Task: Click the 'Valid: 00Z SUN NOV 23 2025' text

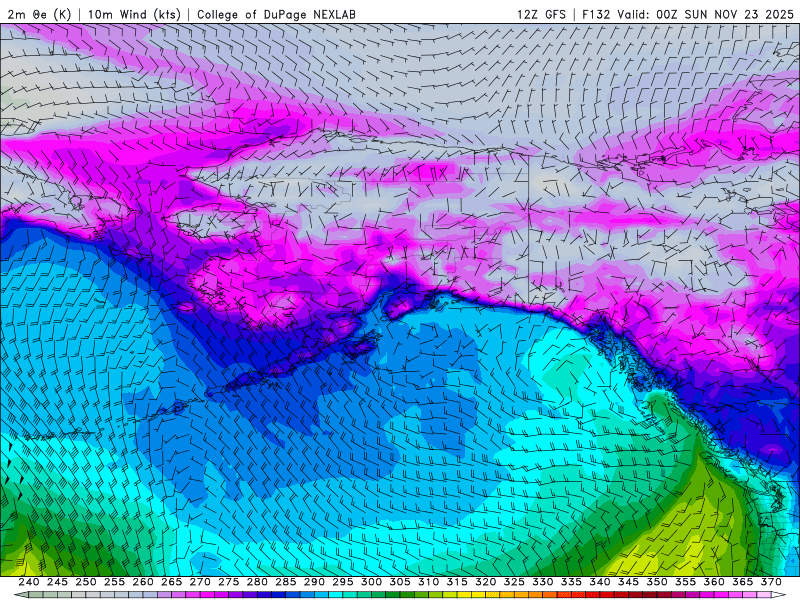Action: click(x=705, y=14)
